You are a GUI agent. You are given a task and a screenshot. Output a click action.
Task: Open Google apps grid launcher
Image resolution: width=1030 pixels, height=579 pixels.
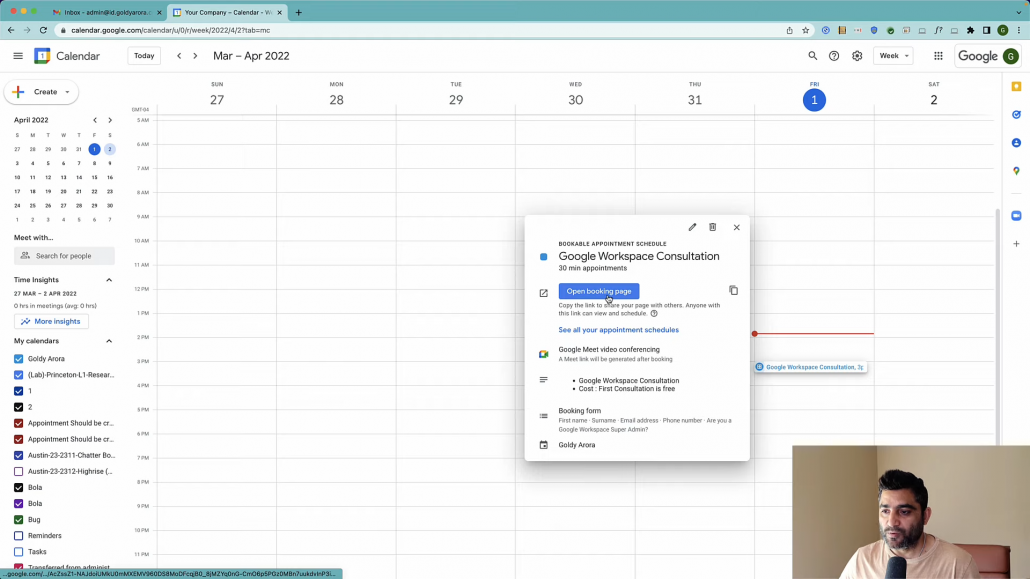(938, 56)
